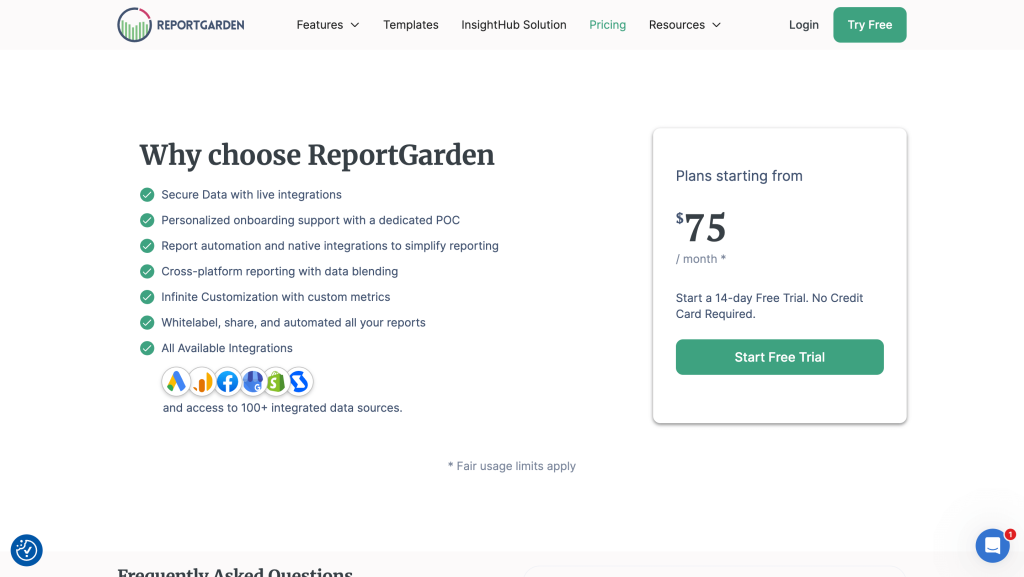
Task: Expand the Features dropdown
Action: 328,24
